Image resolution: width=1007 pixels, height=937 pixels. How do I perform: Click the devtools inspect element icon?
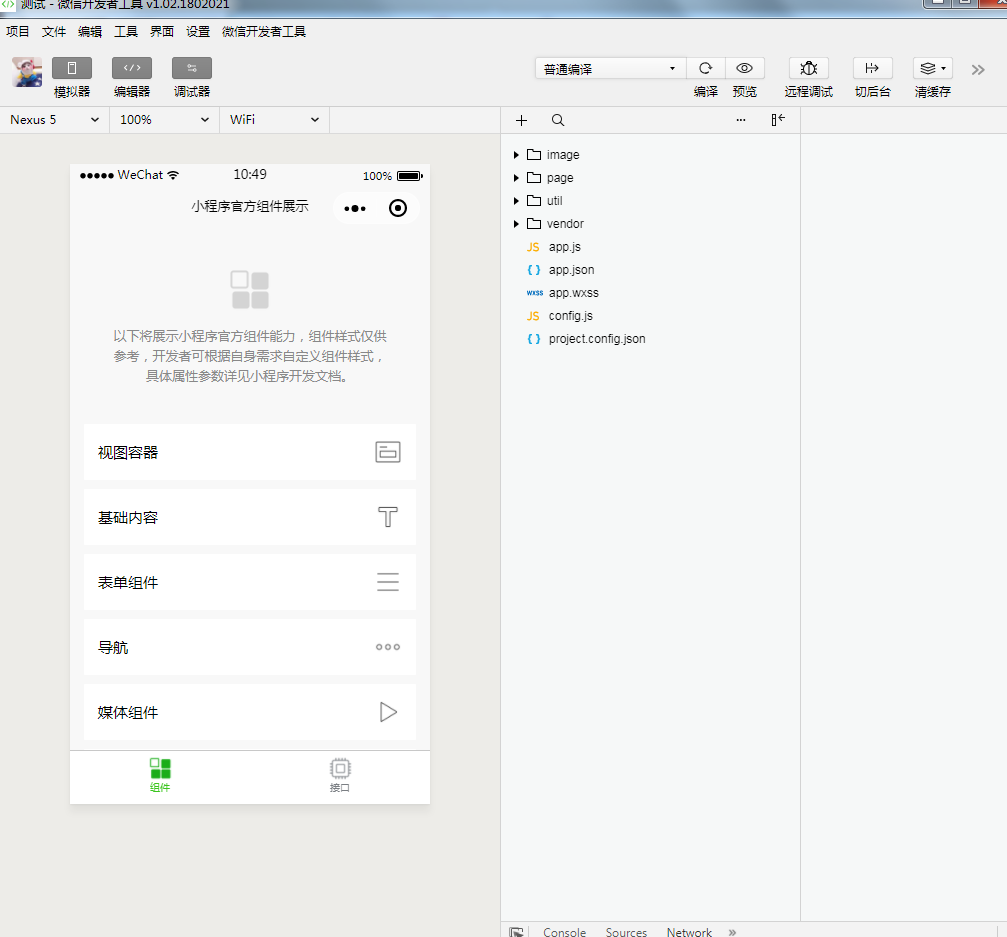(516, 932)
